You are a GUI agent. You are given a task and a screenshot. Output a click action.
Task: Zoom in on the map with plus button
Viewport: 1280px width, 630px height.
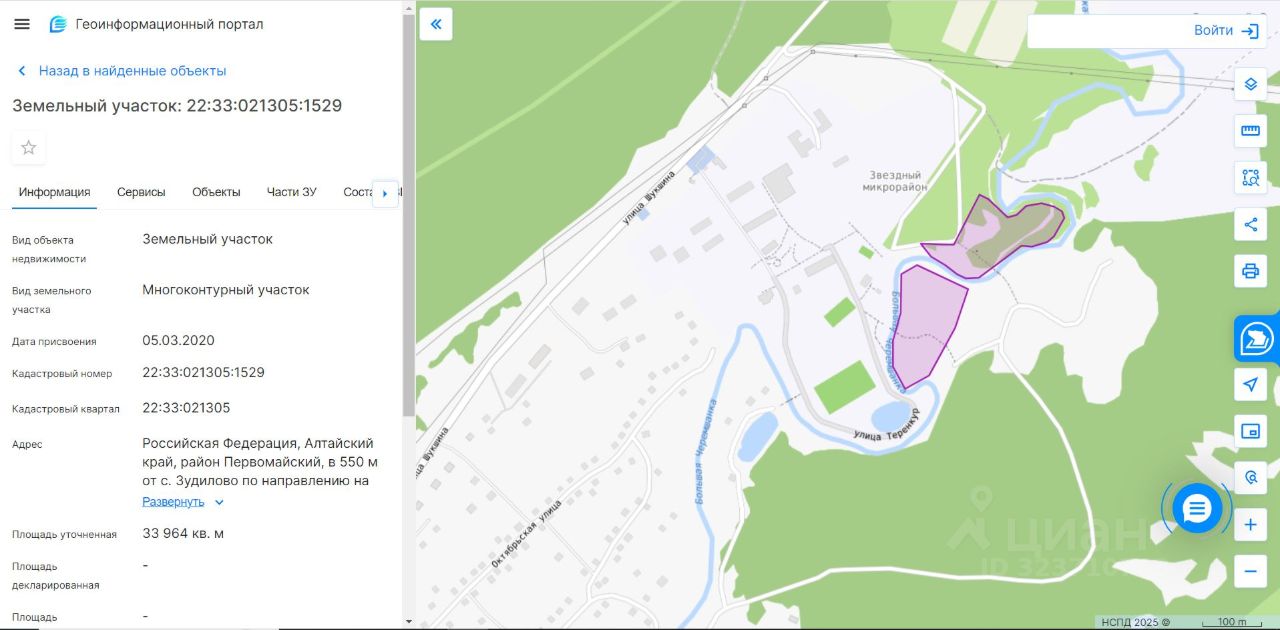click(1250, 525)
